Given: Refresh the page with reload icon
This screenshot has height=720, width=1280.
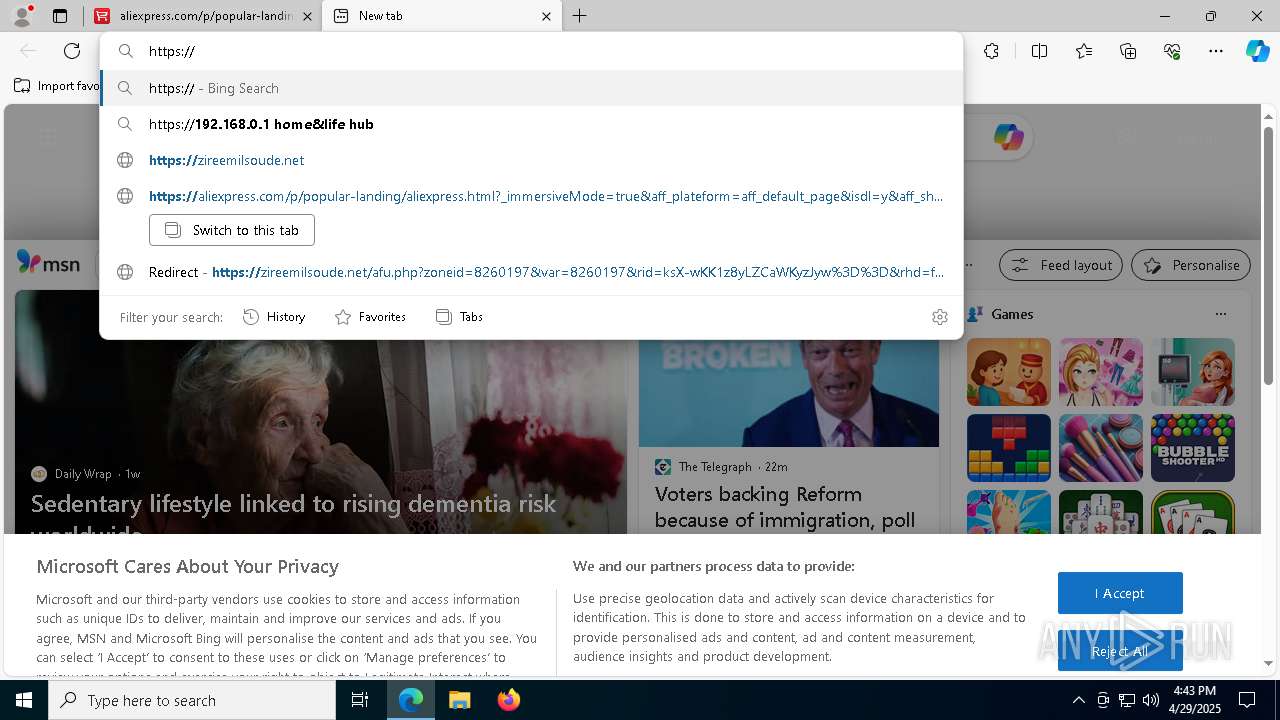Looking at the screenshot, I should [72, 51].
